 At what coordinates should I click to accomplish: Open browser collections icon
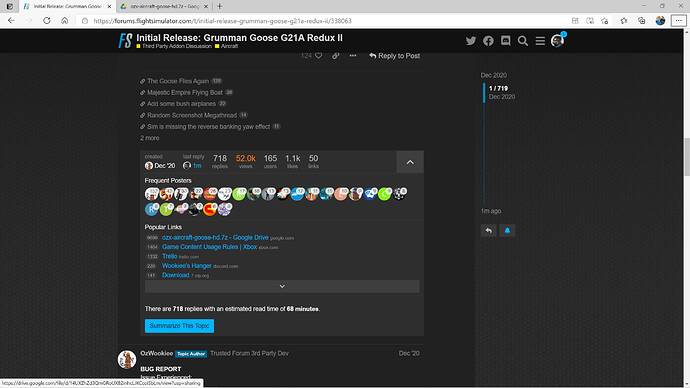pos(642,21)
